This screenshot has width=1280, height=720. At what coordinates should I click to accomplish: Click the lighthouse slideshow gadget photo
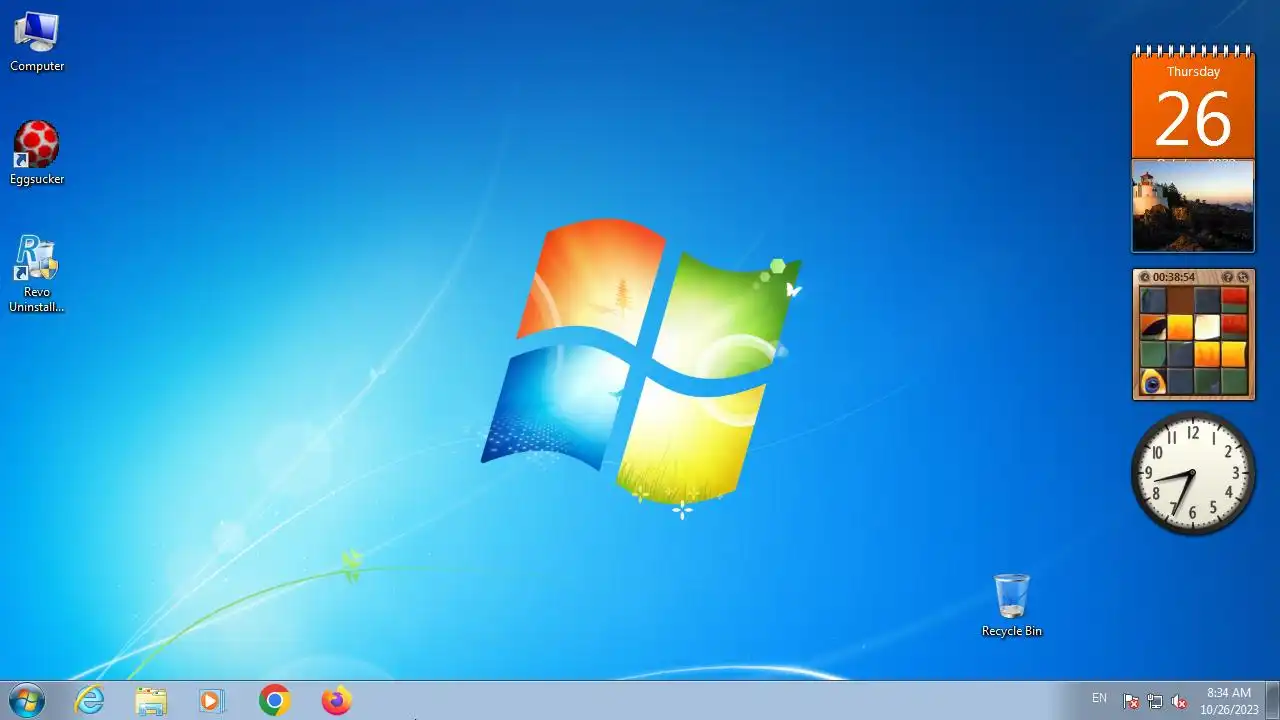tap(1193, 206)
